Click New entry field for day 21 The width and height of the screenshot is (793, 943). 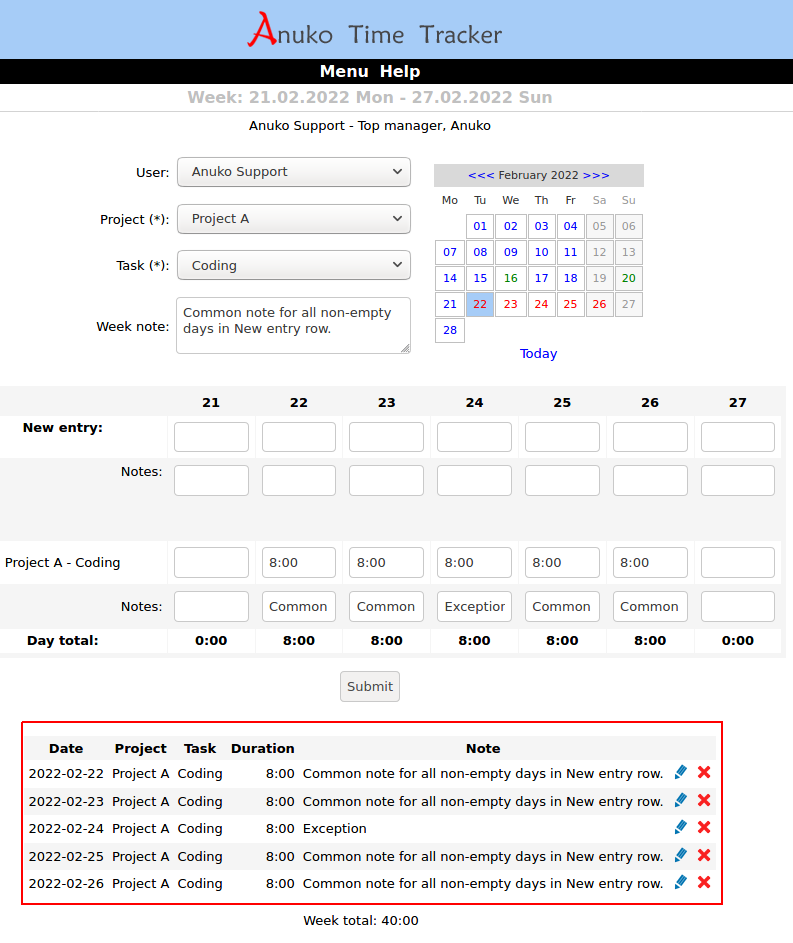211,437
